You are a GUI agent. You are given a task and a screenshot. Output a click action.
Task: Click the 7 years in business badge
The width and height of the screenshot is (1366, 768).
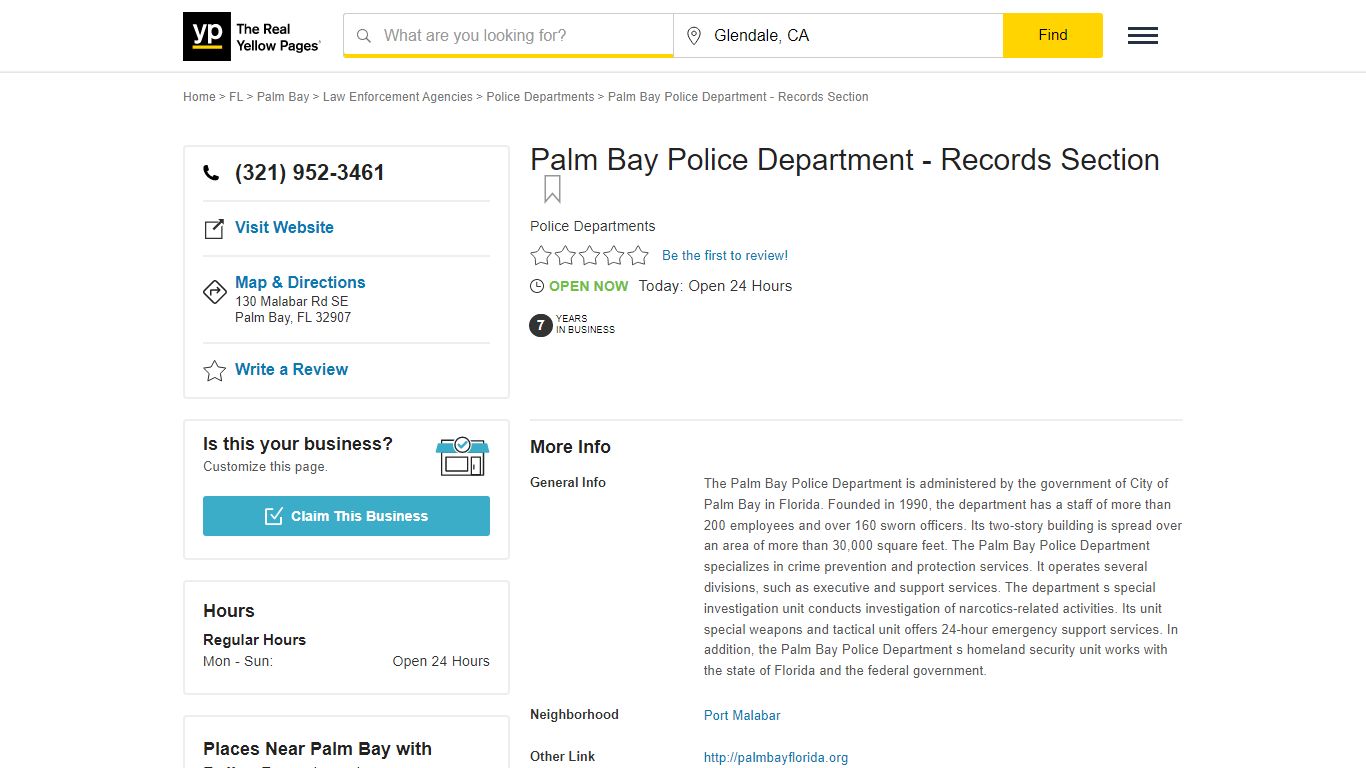(x=572, y=325)
